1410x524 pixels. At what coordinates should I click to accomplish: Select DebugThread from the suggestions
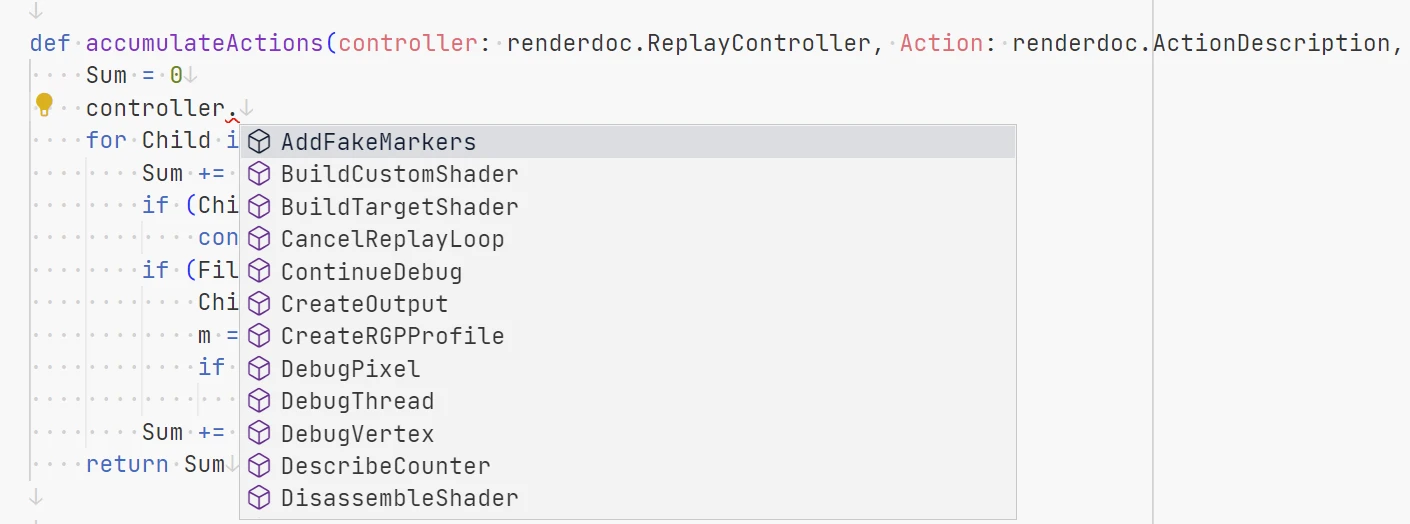pos(357,401)
